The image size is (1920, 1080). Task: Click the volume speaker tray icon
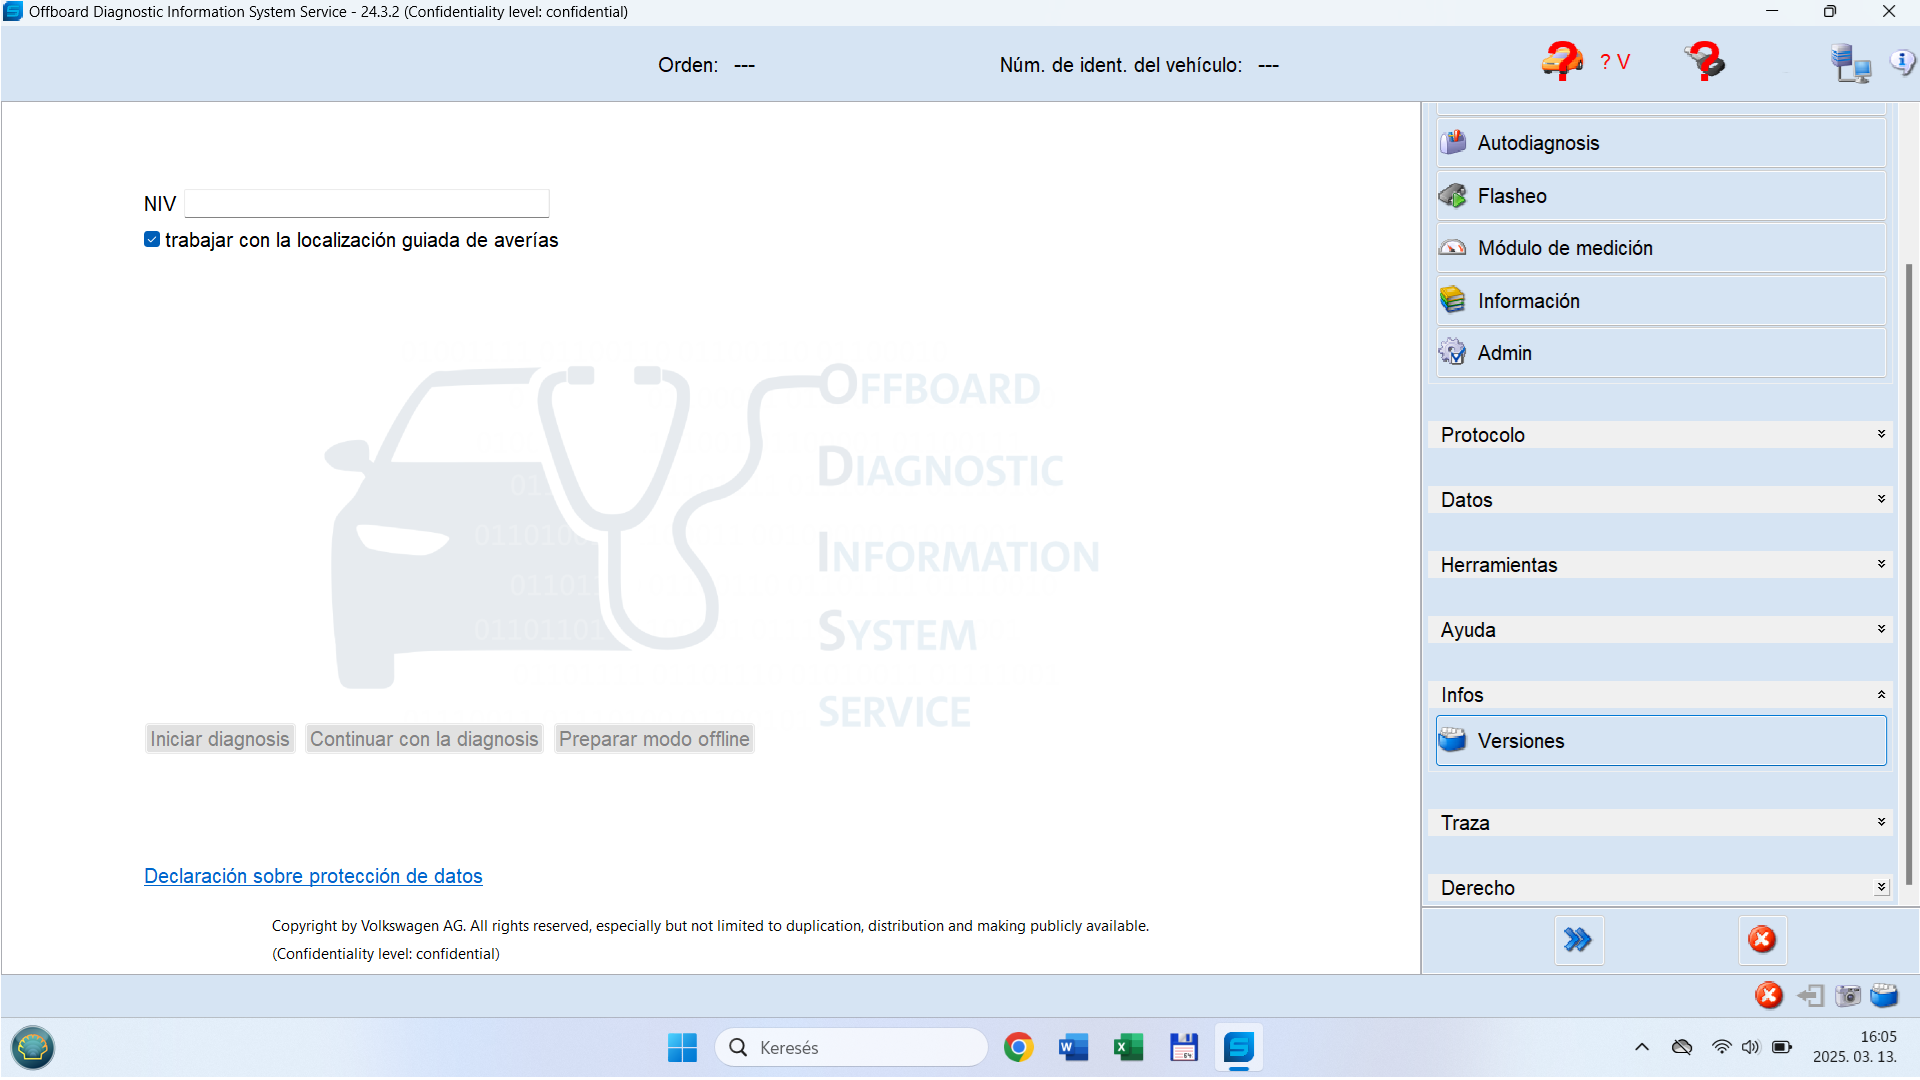pos(1750,1048)
